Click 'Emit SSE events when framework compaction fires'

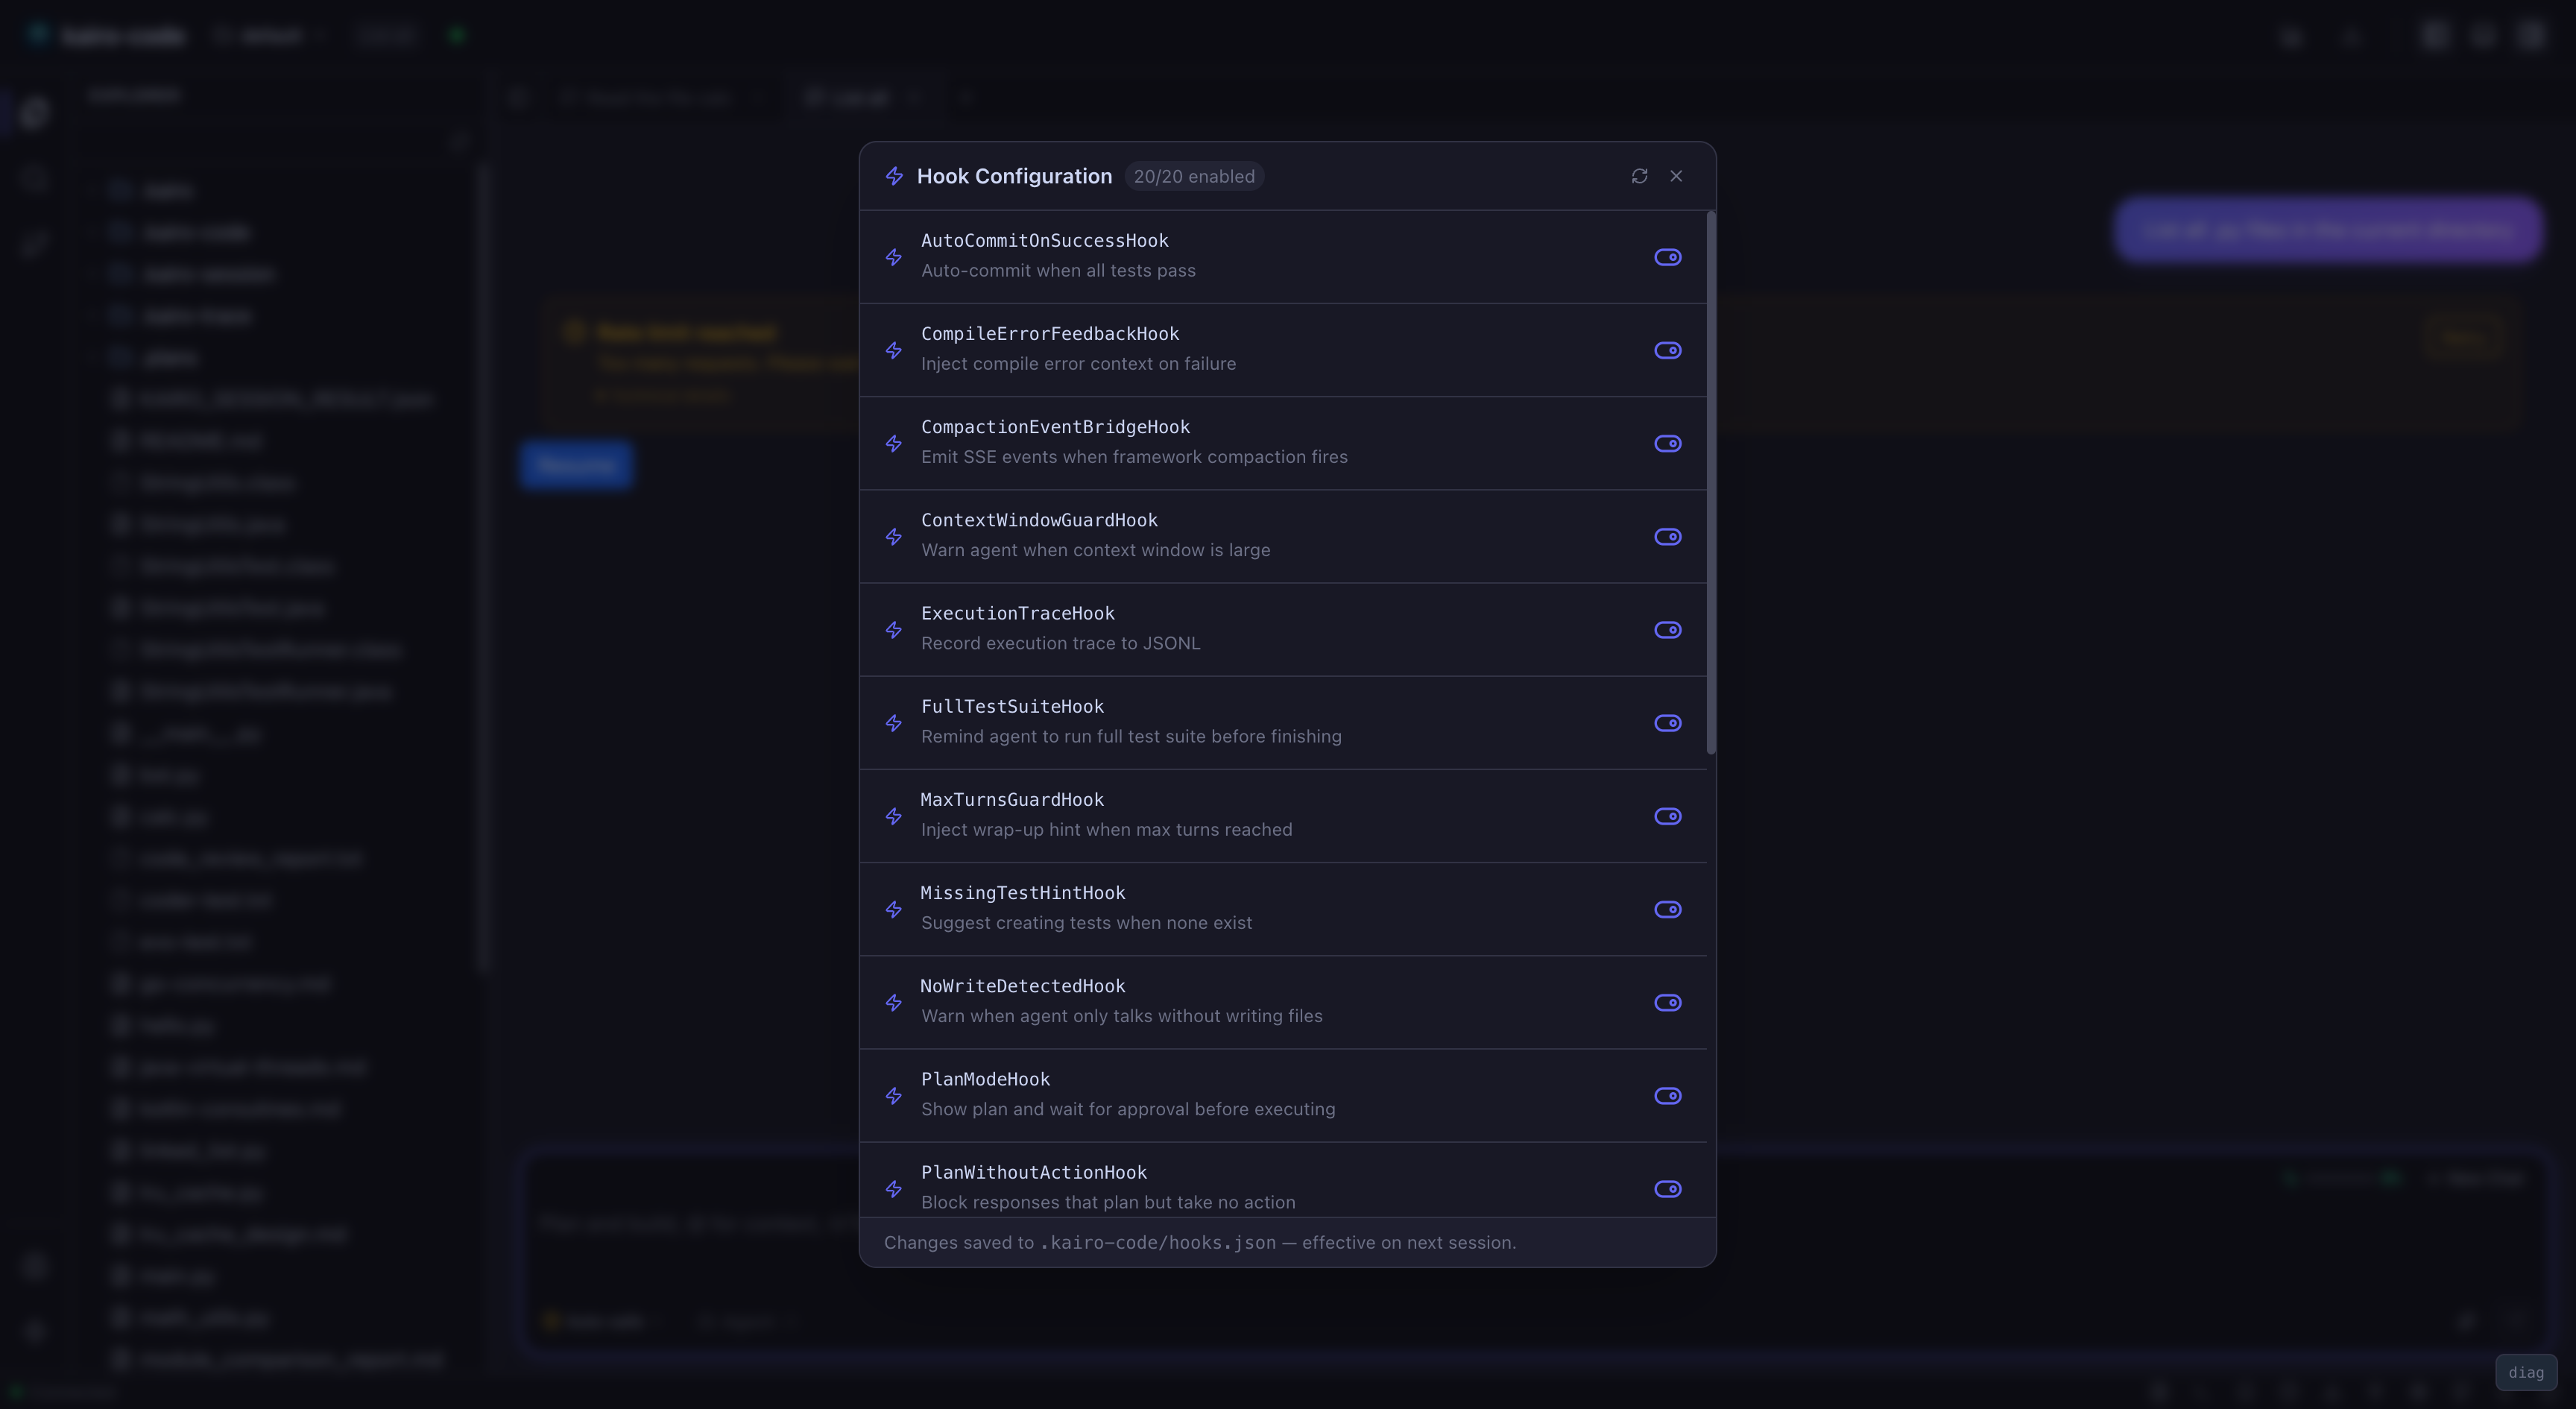1134,457
